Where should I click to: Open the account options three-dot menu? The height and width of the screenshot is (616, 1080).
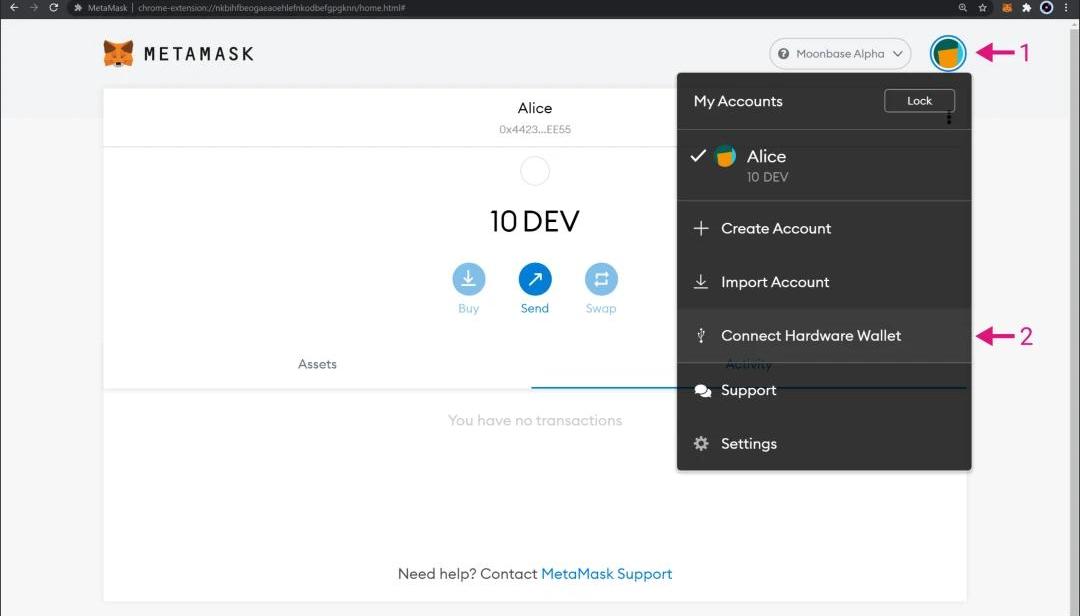coord(948,118)
